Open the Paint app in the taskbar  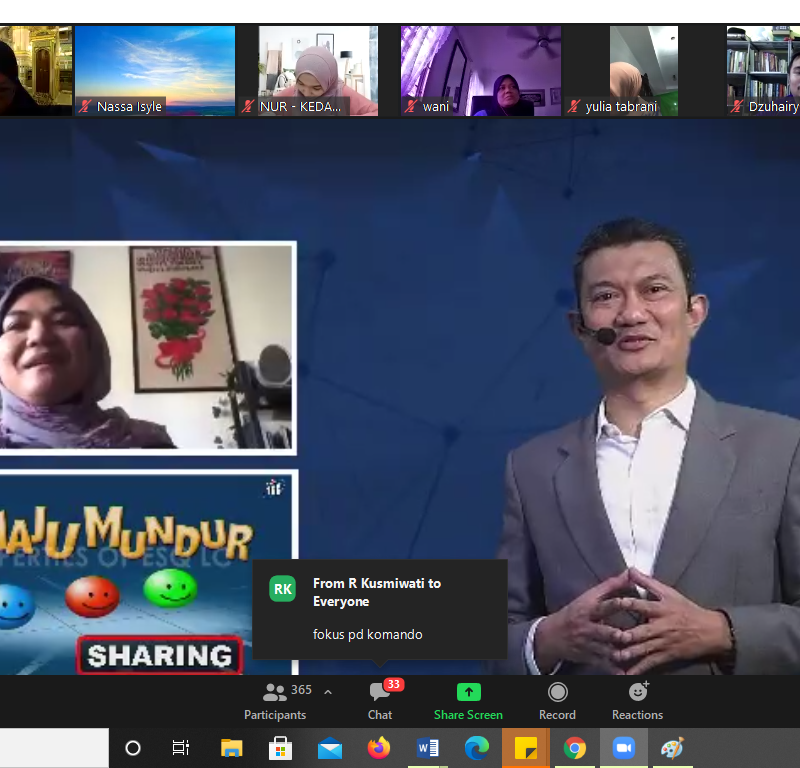[x=673, y=748]
